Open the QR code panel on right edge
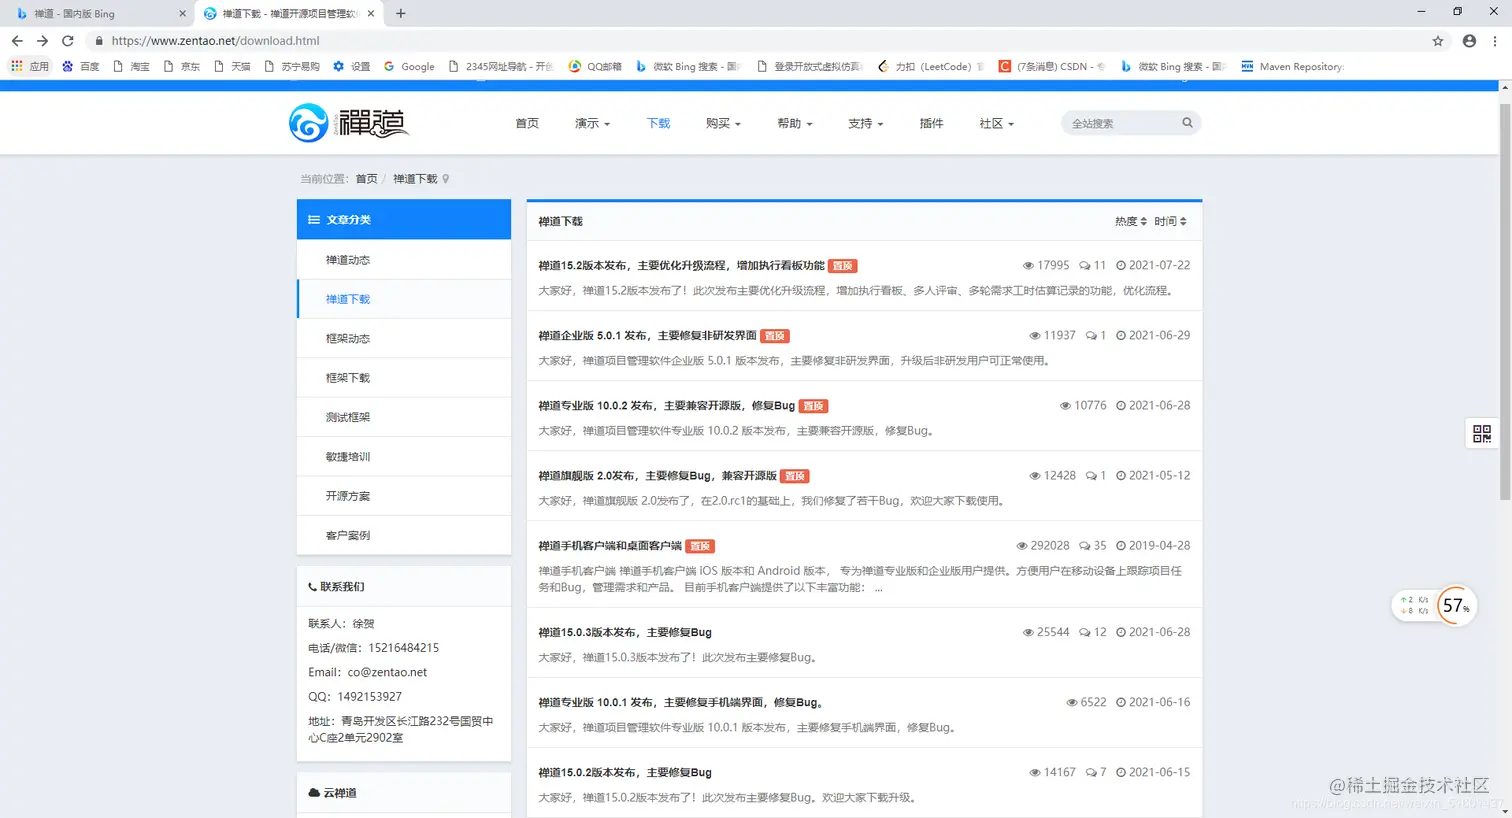The height and width of the screenshot is (818, 1512). (x=1481, y=433)
